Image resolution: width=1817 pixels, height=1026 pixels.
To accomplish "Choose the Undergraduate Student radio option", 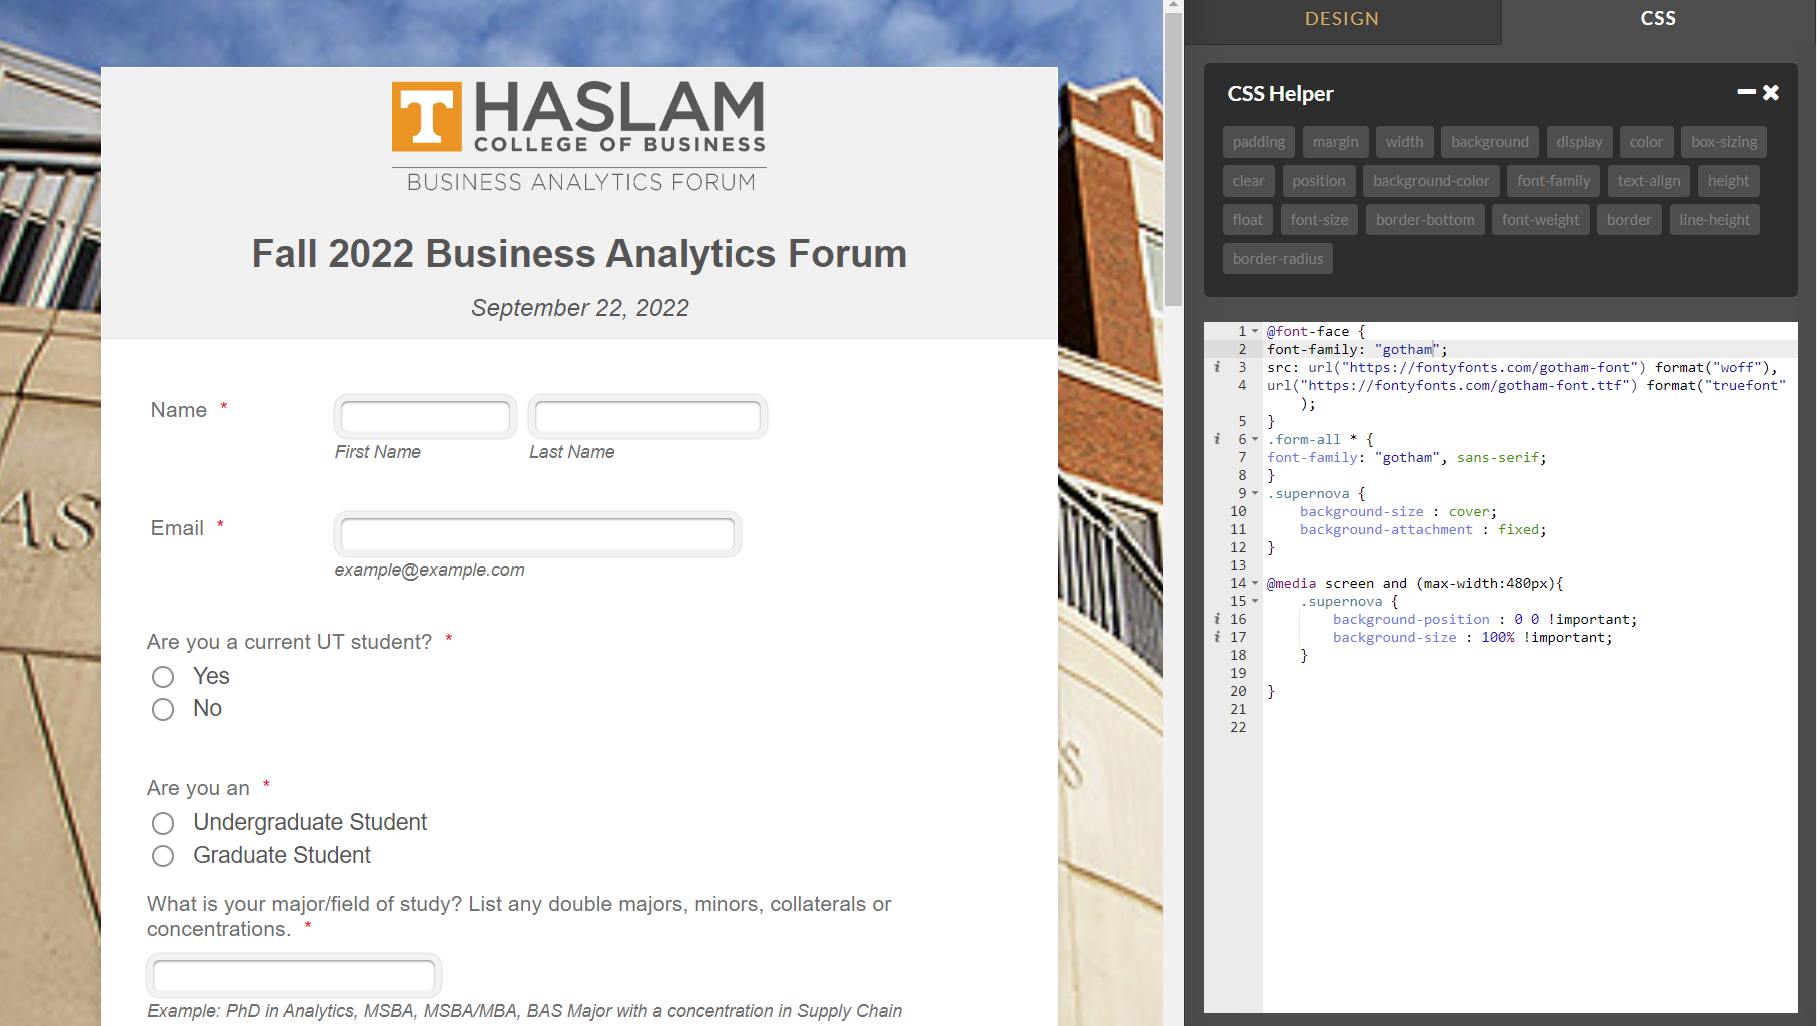I will click(163, 823).
